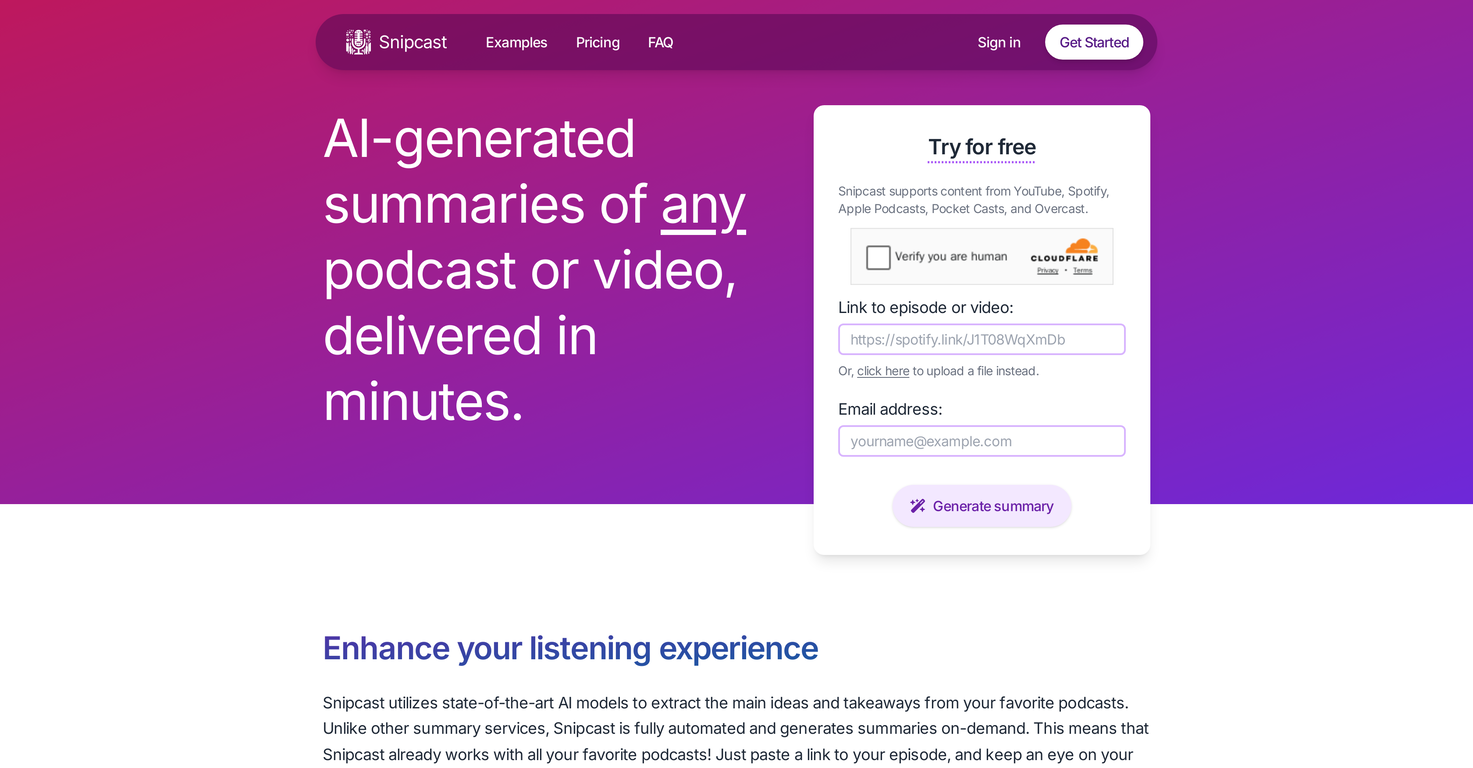1473x768 pixels.
Task: Open the FAQ section
Action: point(660,42)
